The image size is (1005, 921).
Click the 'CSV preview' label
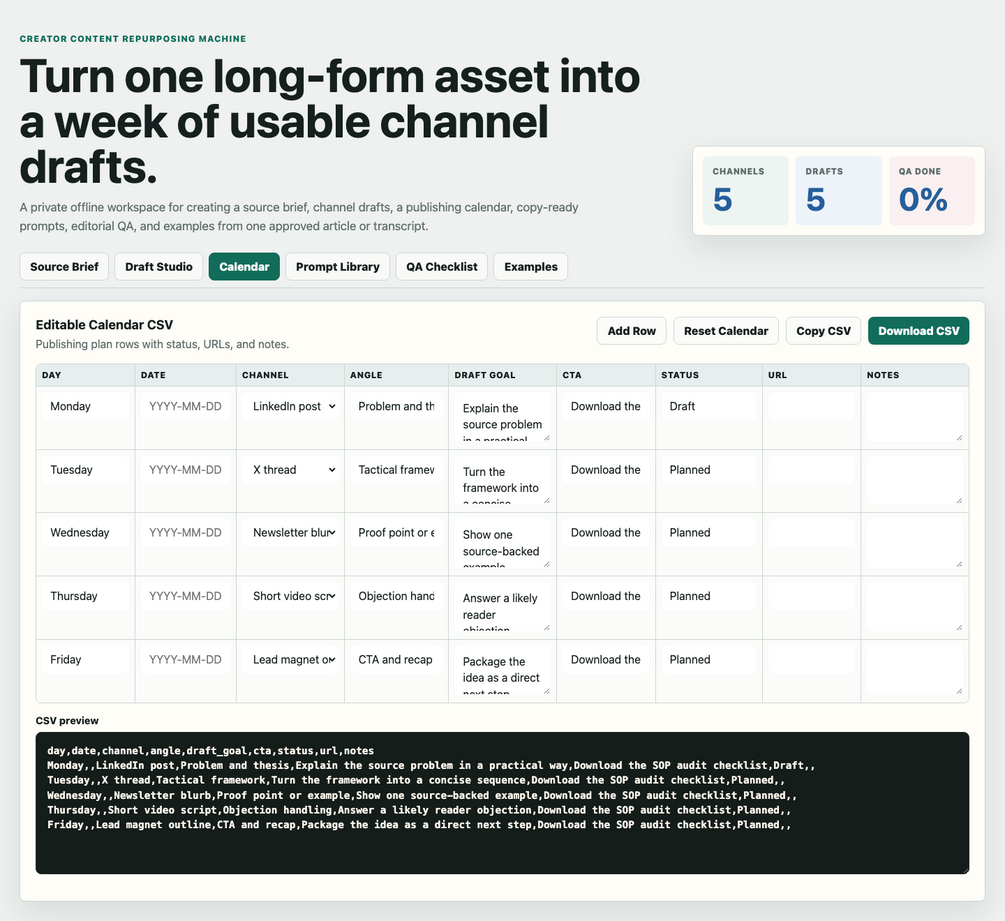point(67,720)
